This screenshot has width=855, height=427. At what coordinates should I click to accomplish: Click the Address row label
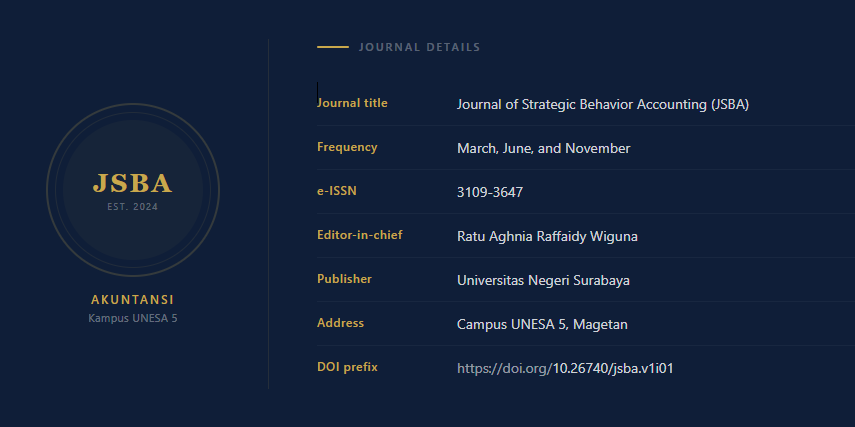[x=340, y=323]
